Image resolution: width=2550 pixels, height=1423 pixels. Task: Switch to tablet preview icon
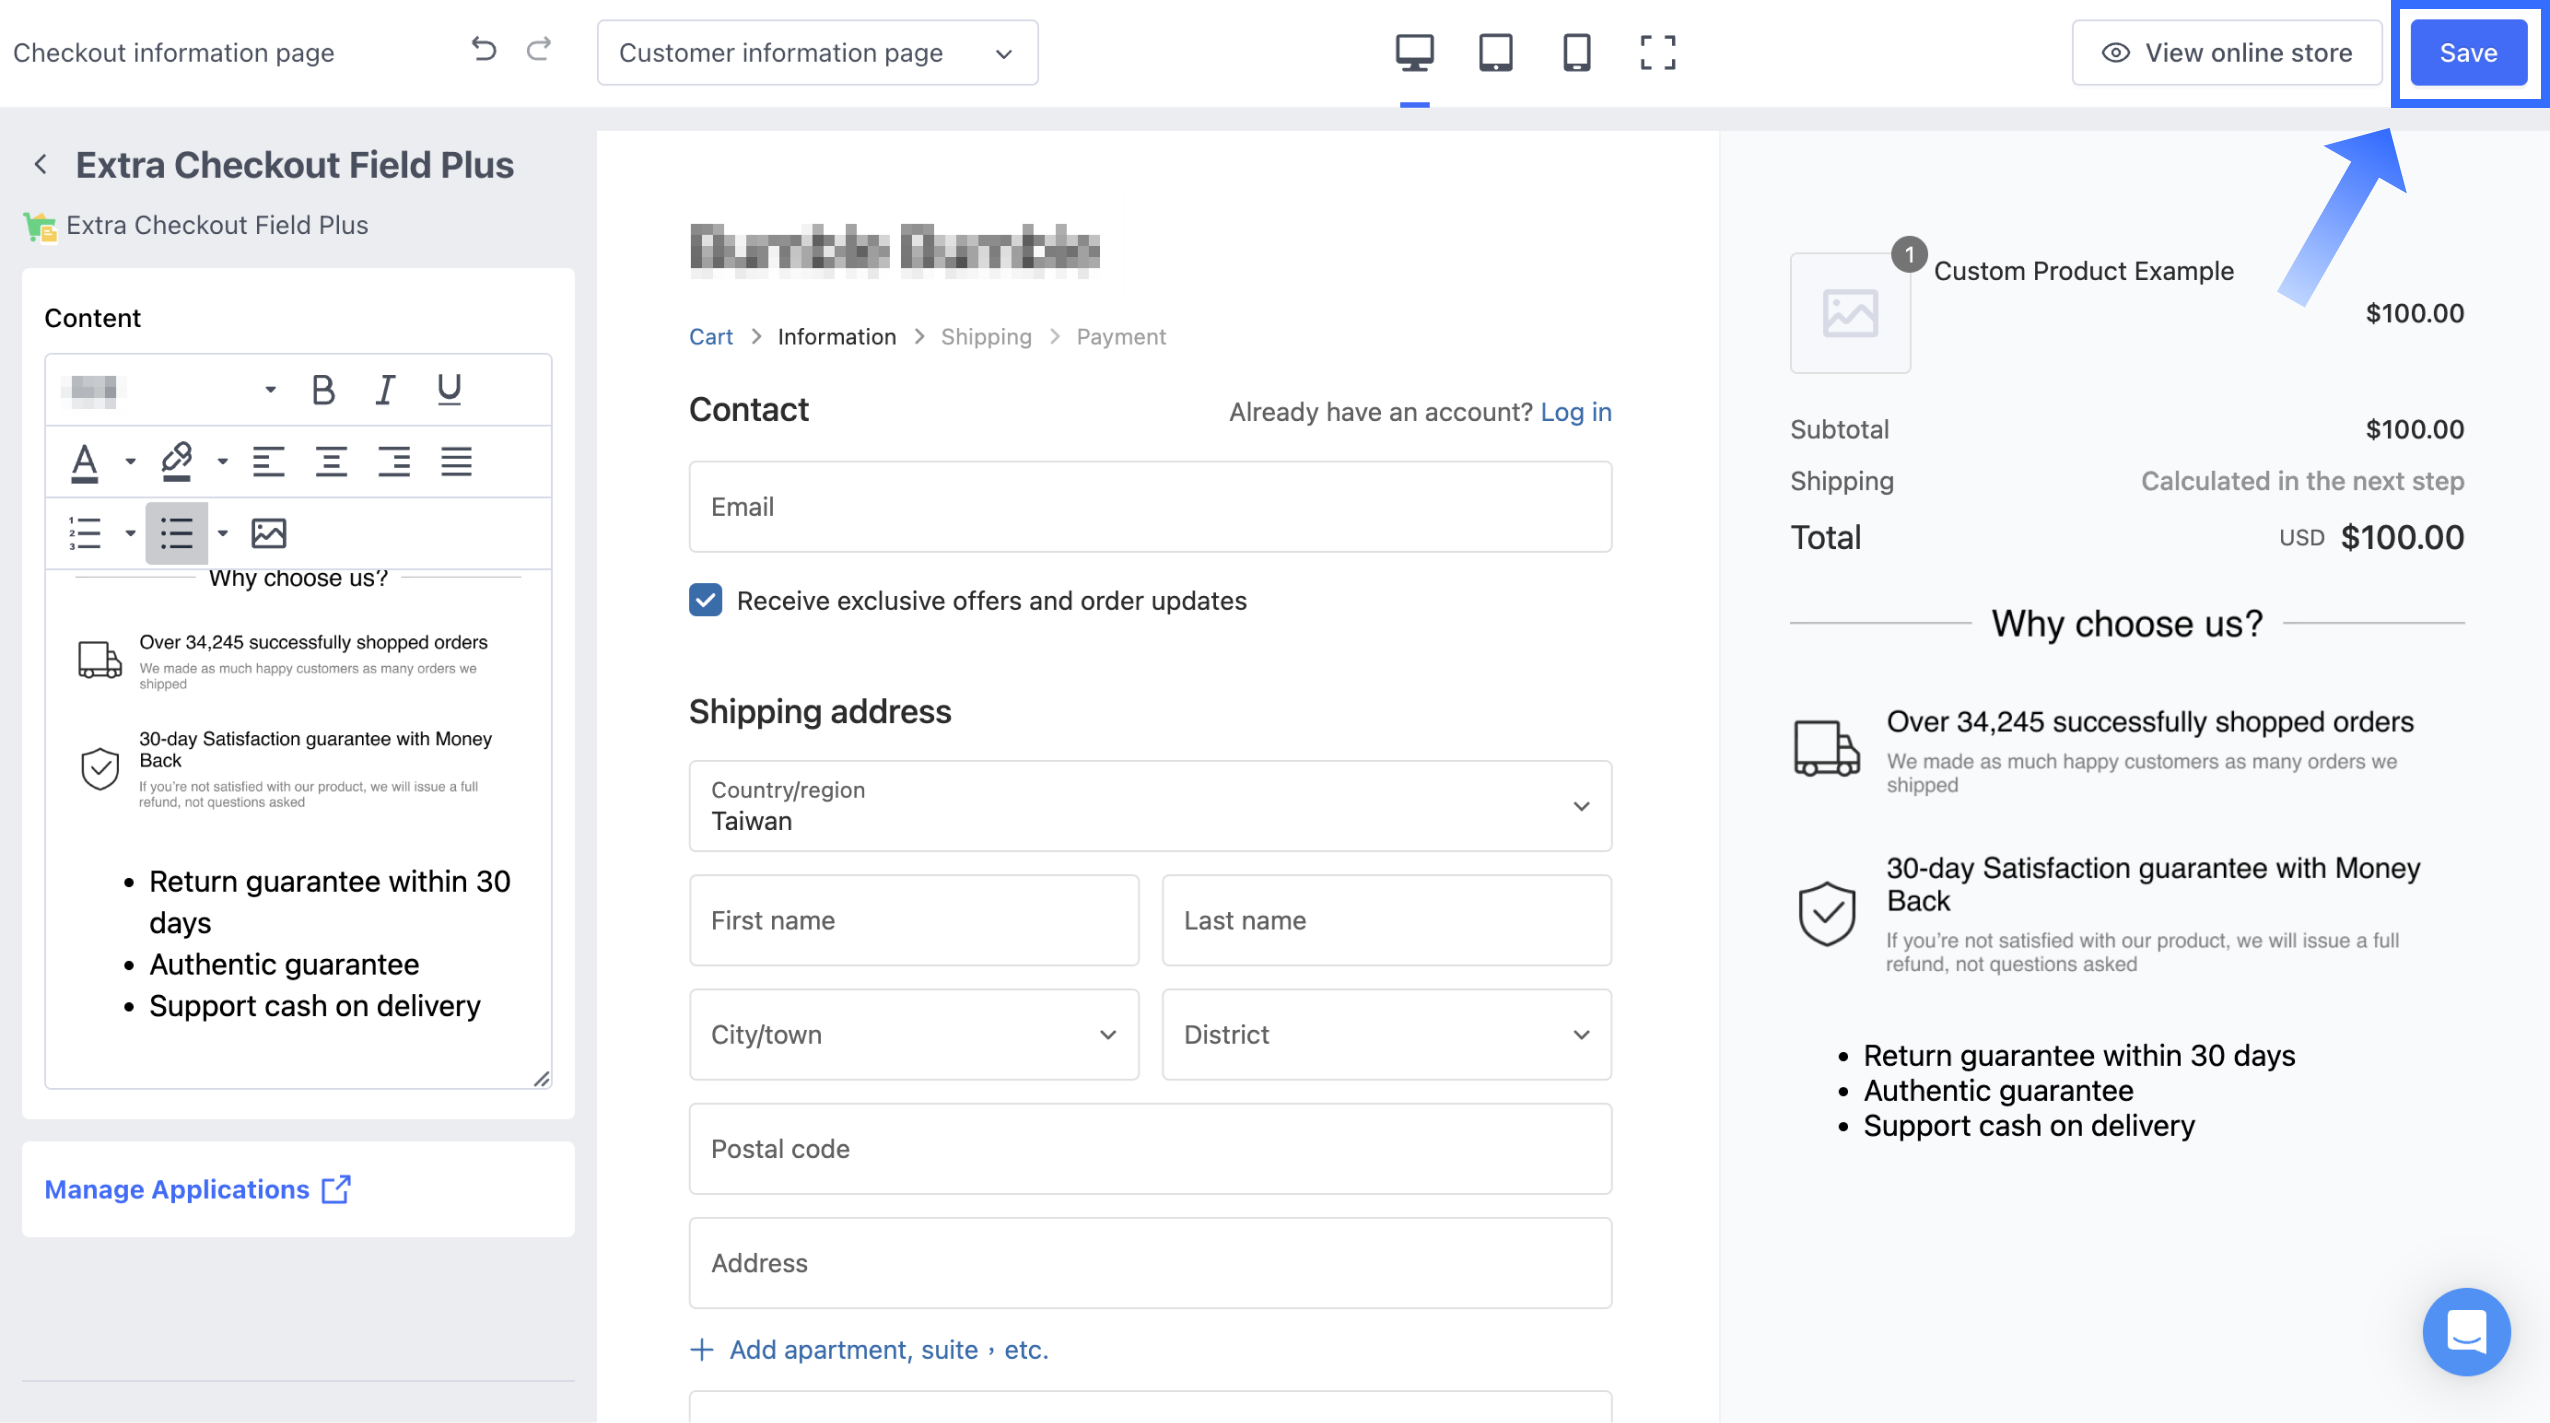[x=1495, y=52]
